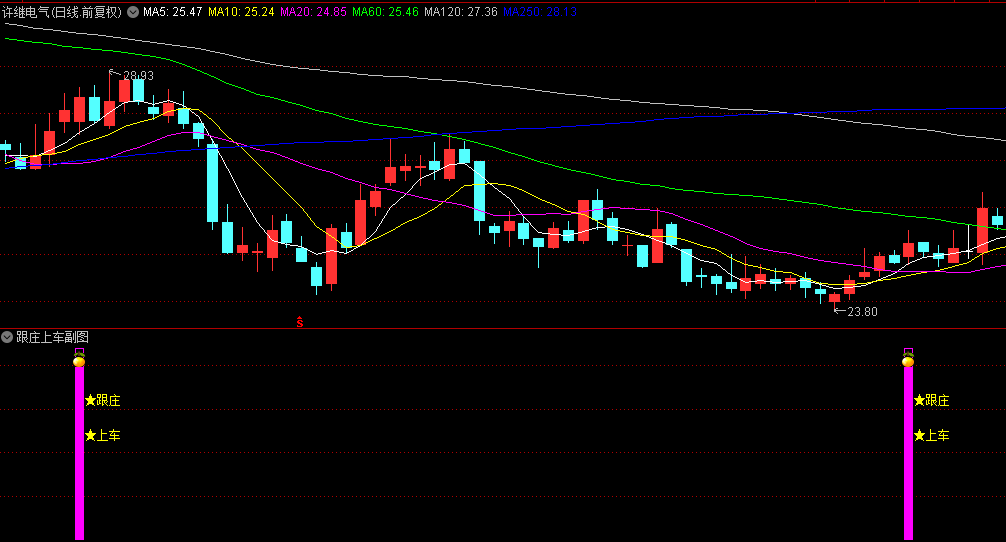
Task: Open the main chart indicator dropdown arrow
Action: (x=133, y=12)
